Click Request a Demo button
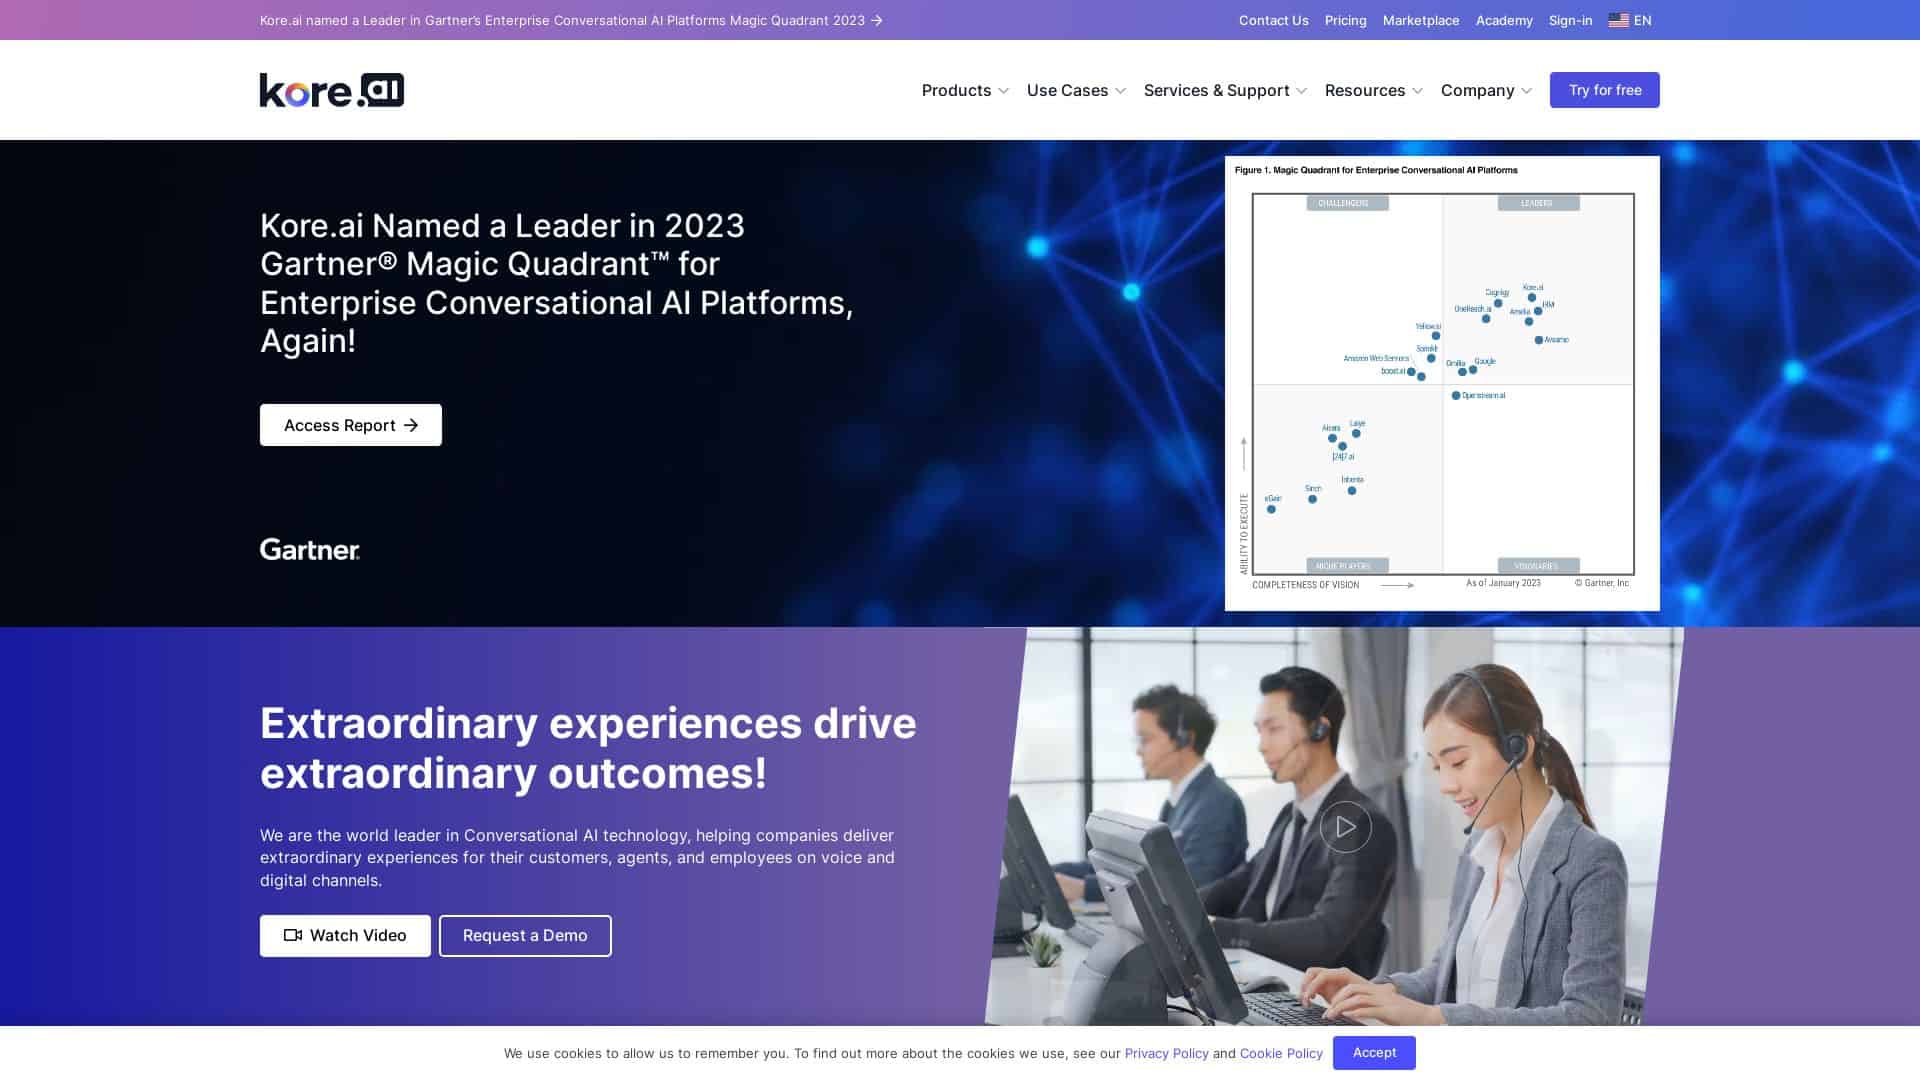The height and width of the screenshot is (1080, 1920). coord(525,935)
